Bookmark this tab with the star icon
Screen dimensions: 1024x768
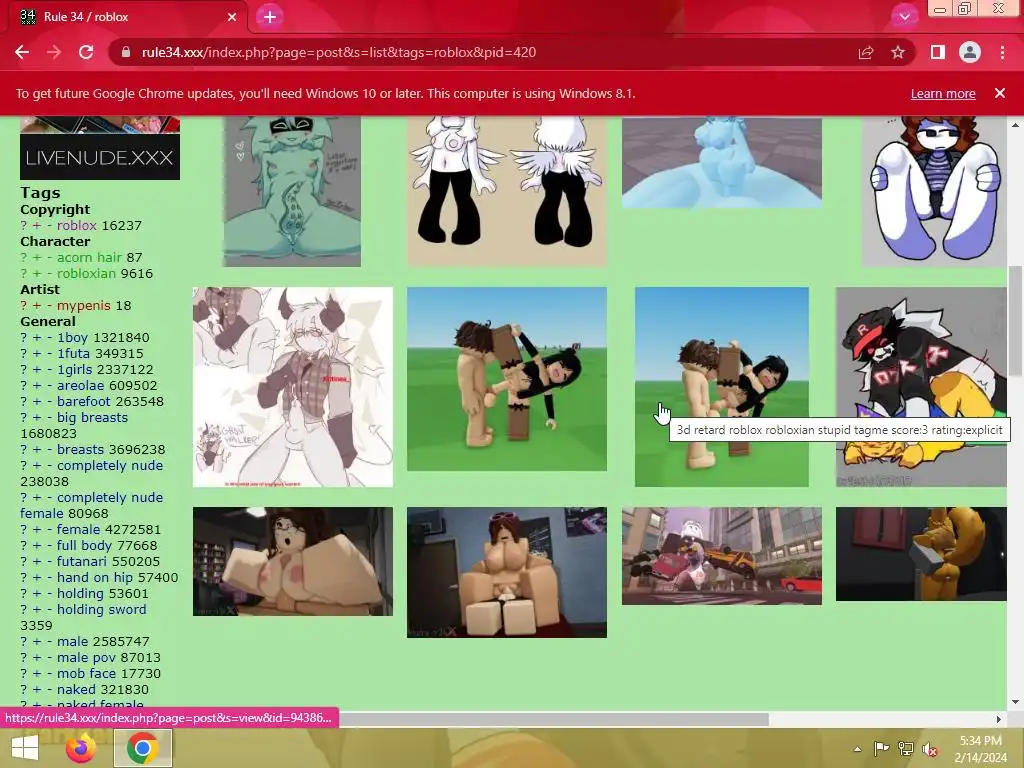click(898, 52)
